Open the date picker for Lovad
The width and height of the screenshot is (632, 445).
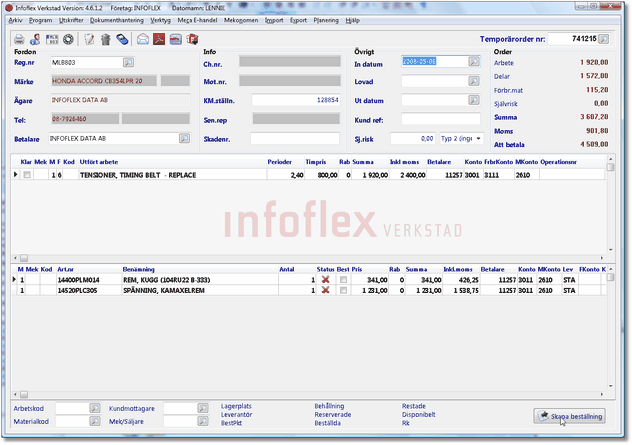(474, 81)
